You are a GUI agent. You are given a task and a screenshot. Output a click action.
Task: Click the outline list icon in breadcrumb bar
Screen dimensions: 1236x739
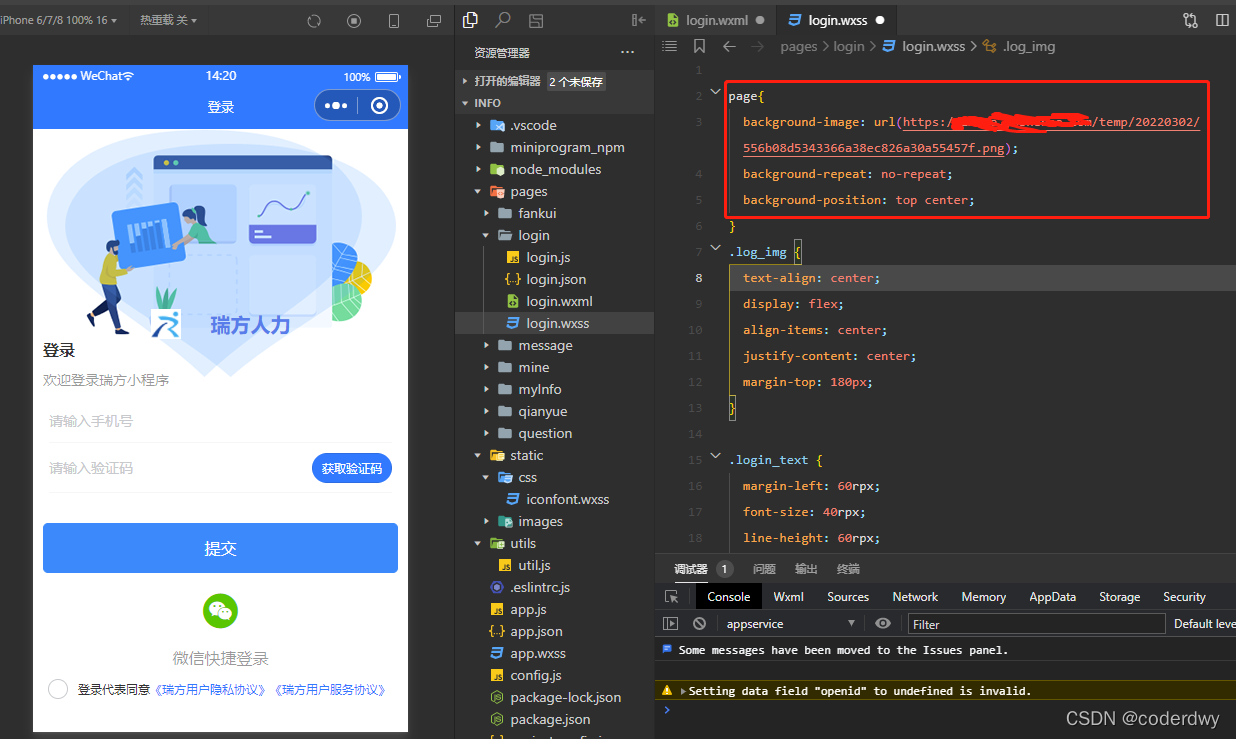pos(670,46)
